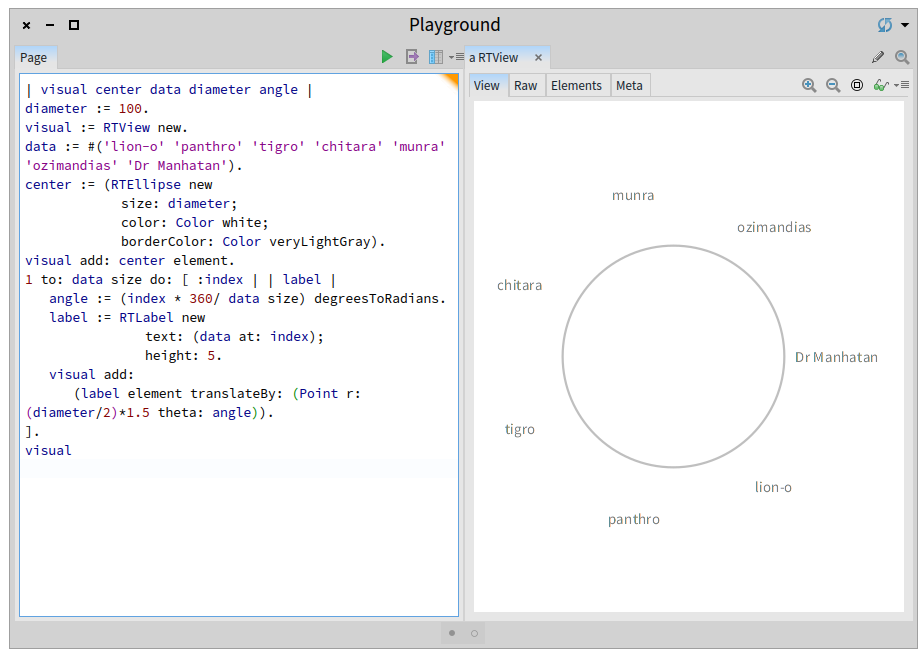The height and width of the screenshot is (657, 923).
Task: Click the magnifier icon above the inspector
Action: click(902, 57)
